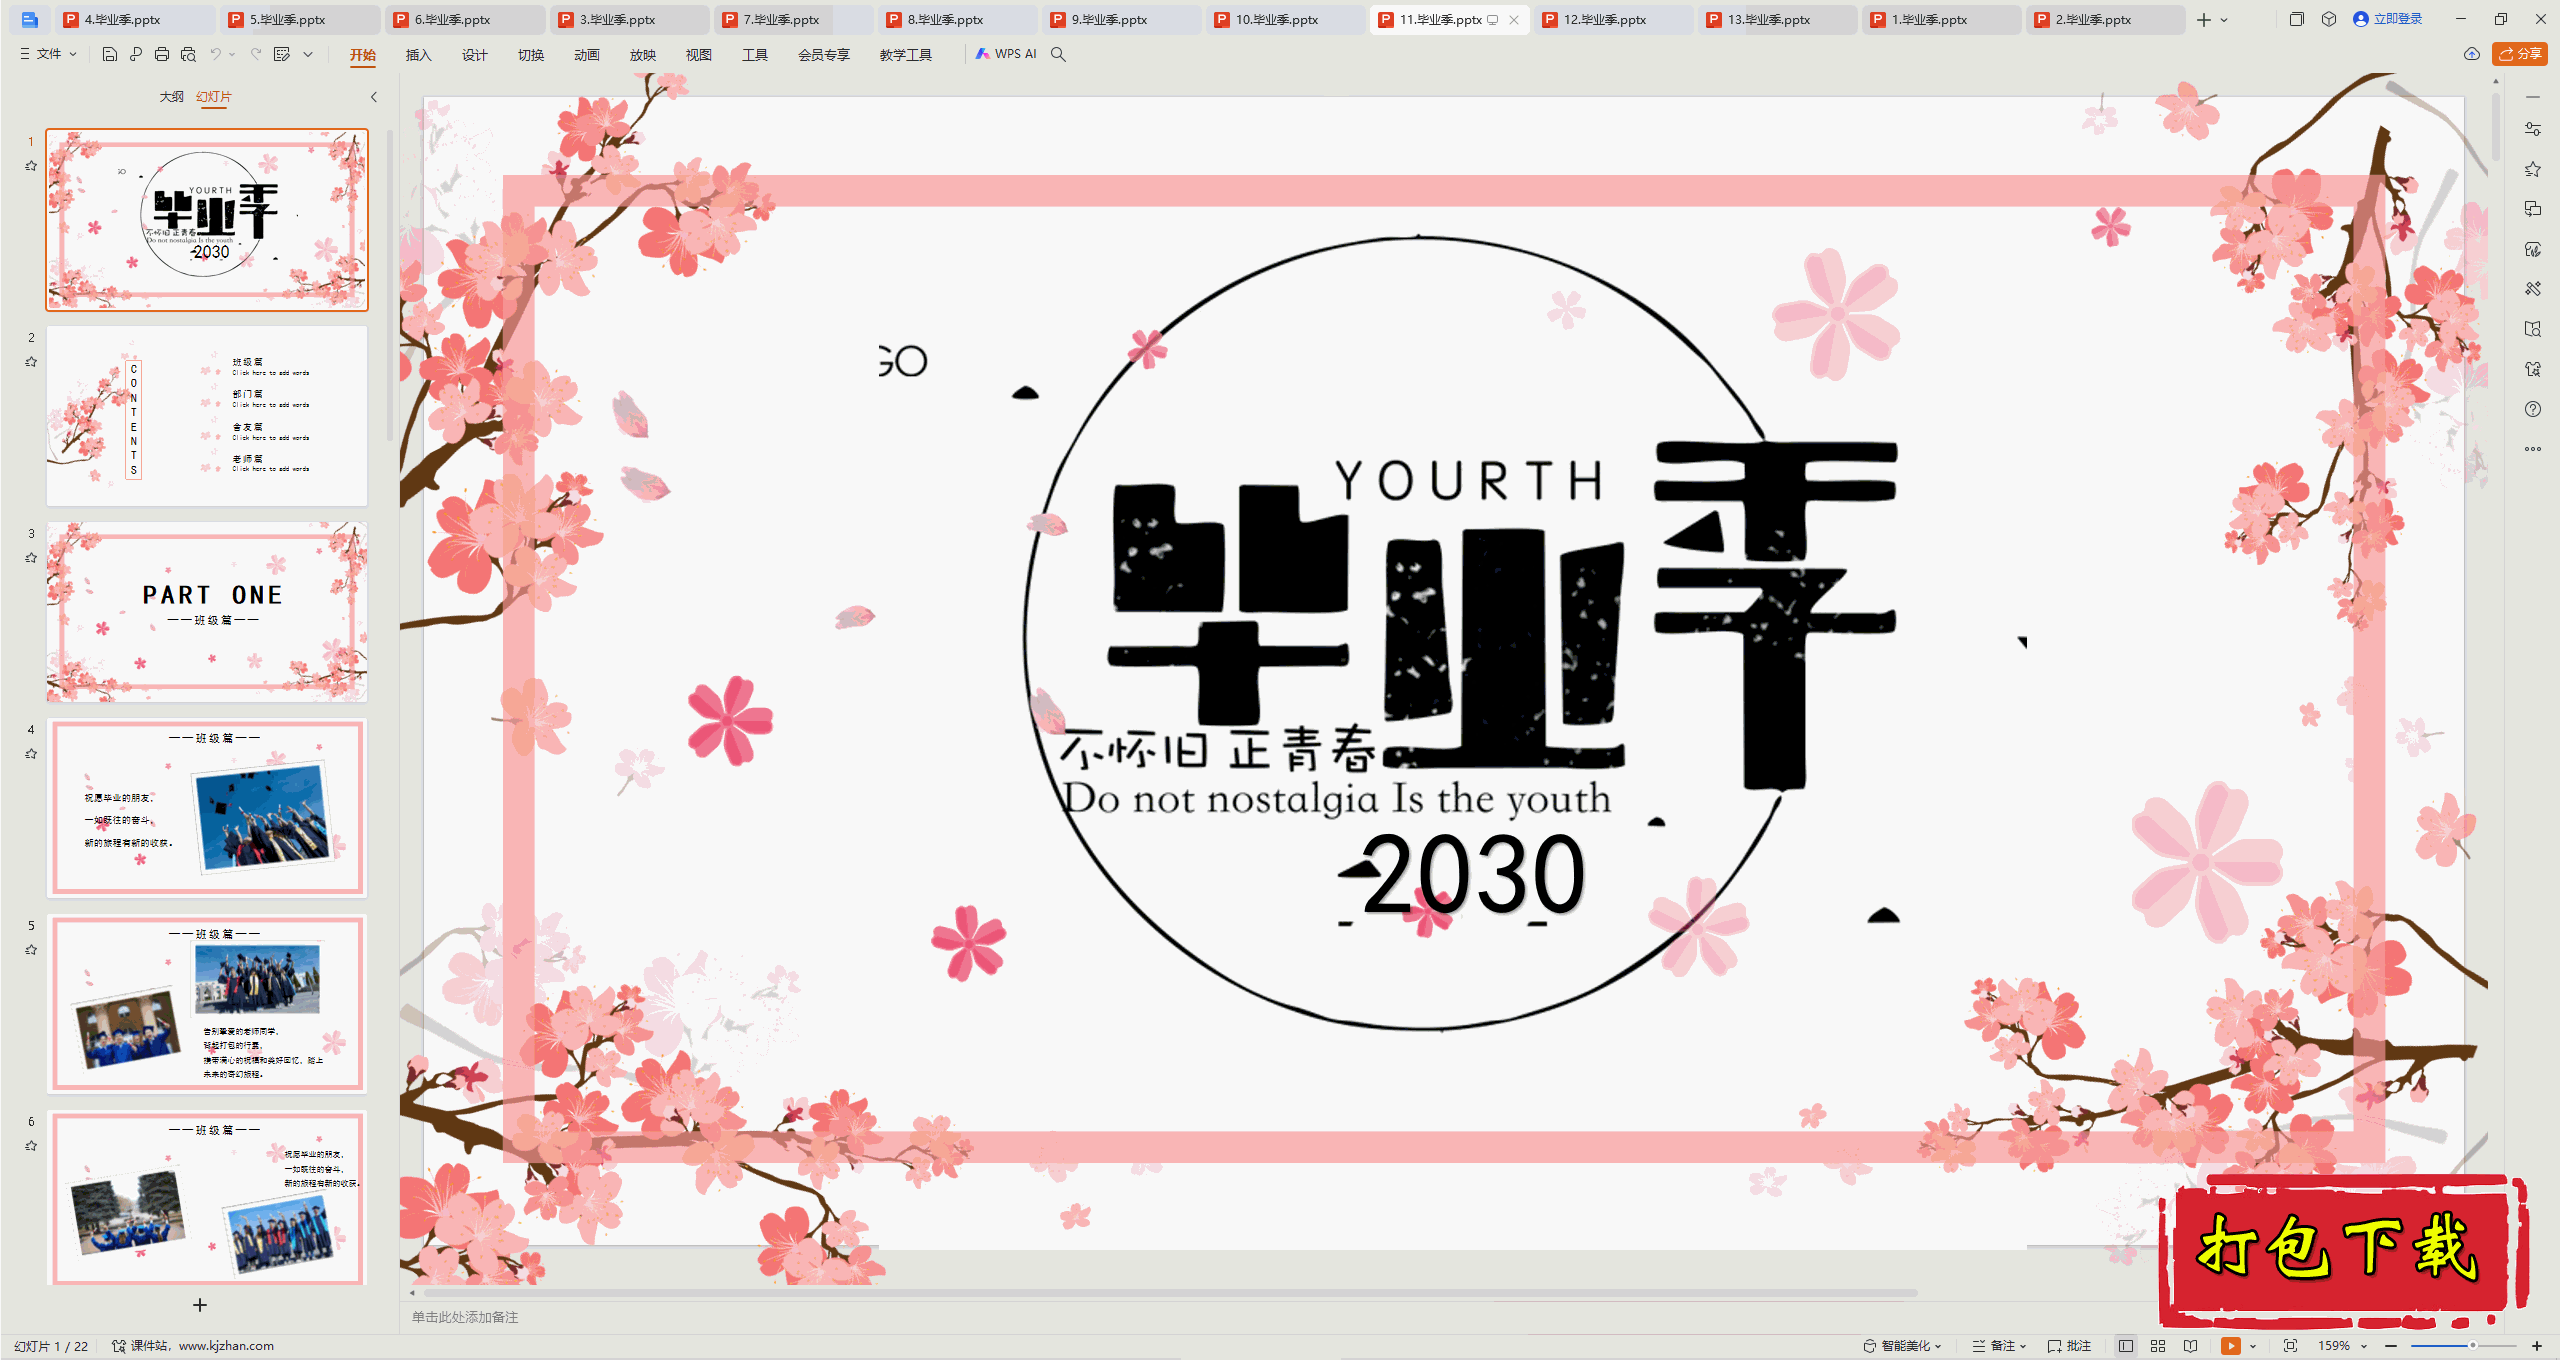Screen dimensions: 2560x1360
Task: Click the stacked windows icon in title bar
Action: click(x=2297, y=19)
